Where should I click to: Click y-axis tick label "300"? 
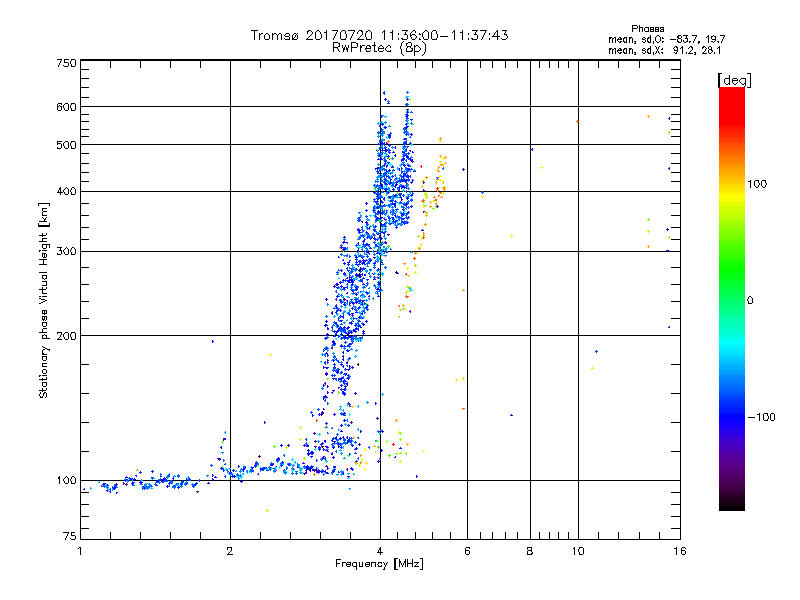[x=66, y=252]
